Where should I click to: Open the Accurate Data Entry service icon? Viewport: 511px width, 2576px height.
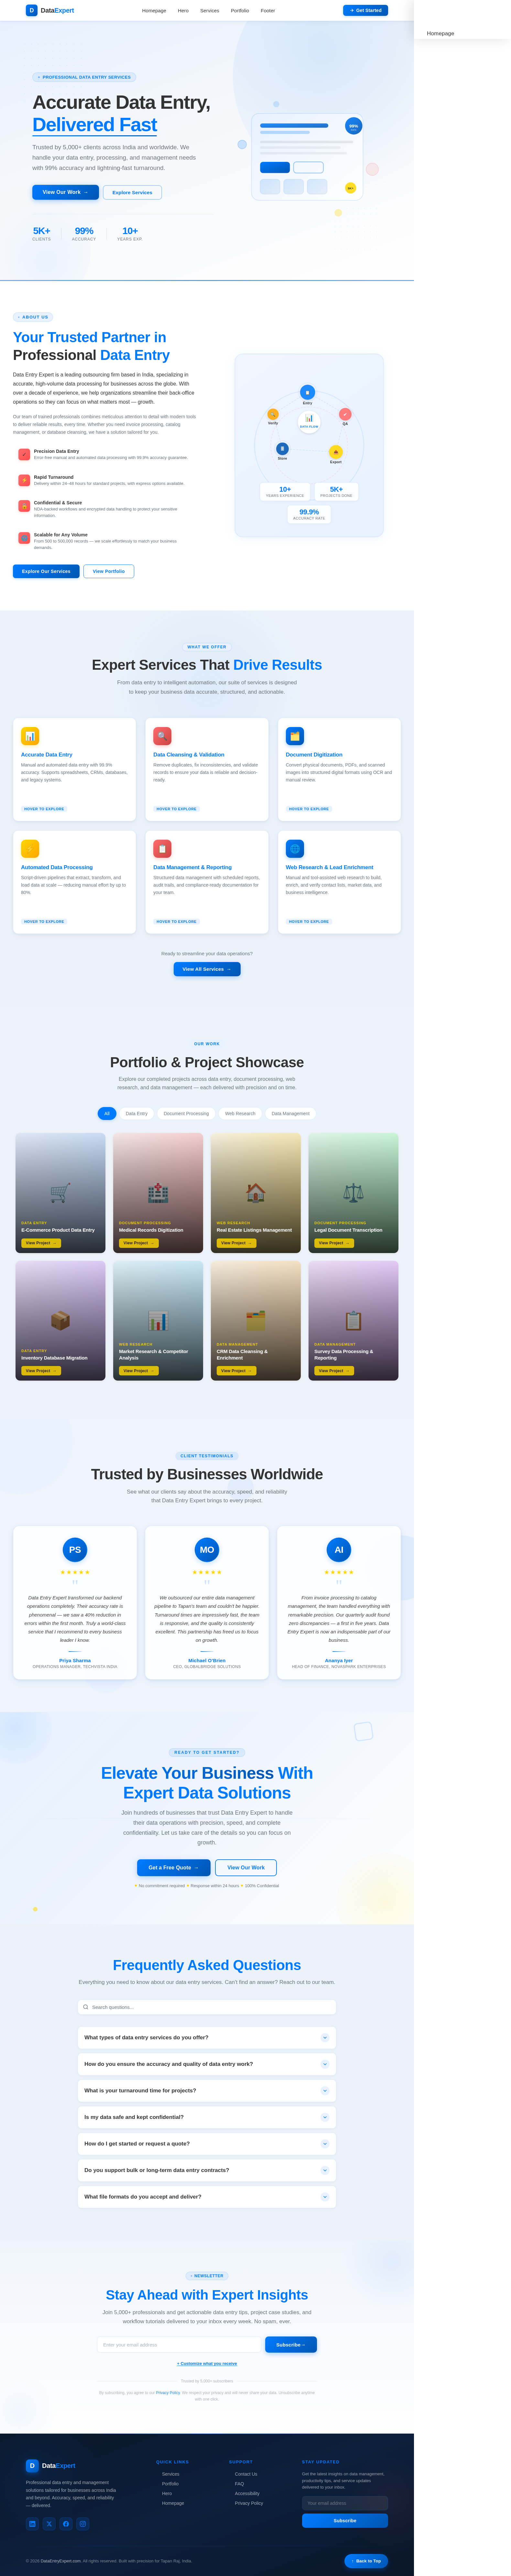coord(30,736)
